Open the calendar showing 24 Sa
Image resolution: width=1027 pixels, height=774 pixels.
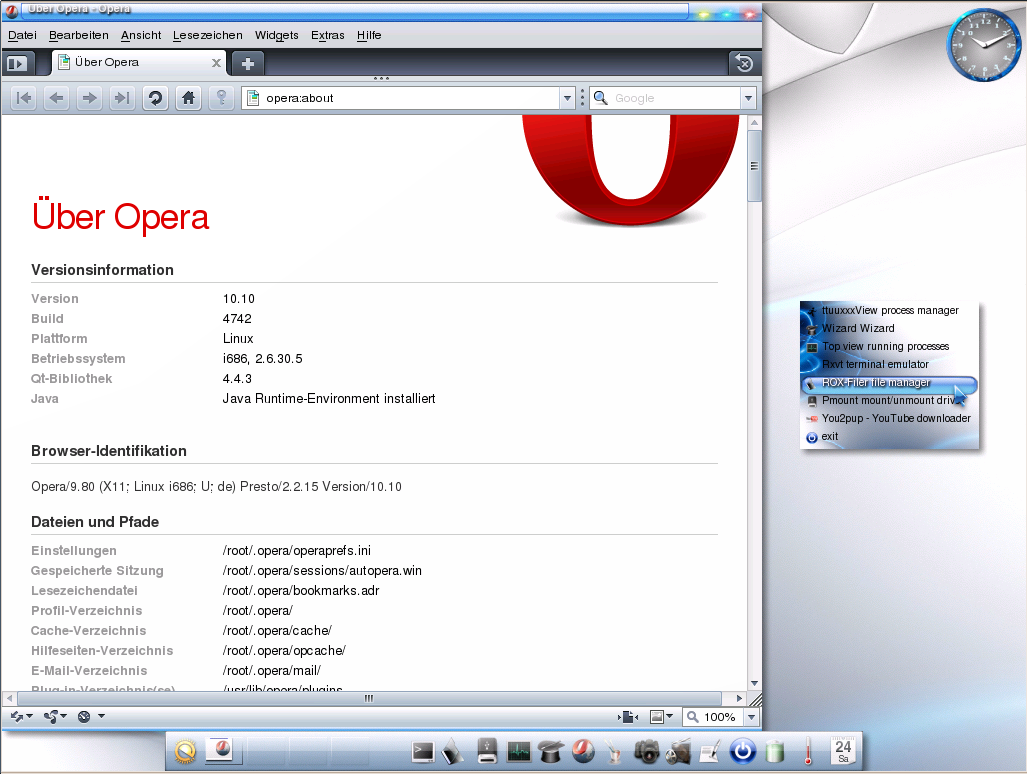point(843,750)
